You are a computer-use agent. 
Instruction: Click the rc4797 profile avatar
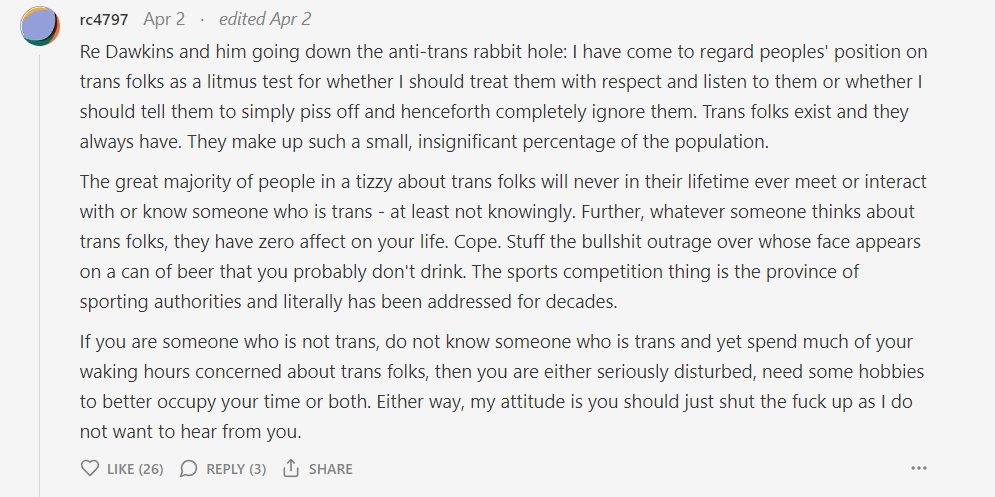pyautogui.click(x=39, y=25)
